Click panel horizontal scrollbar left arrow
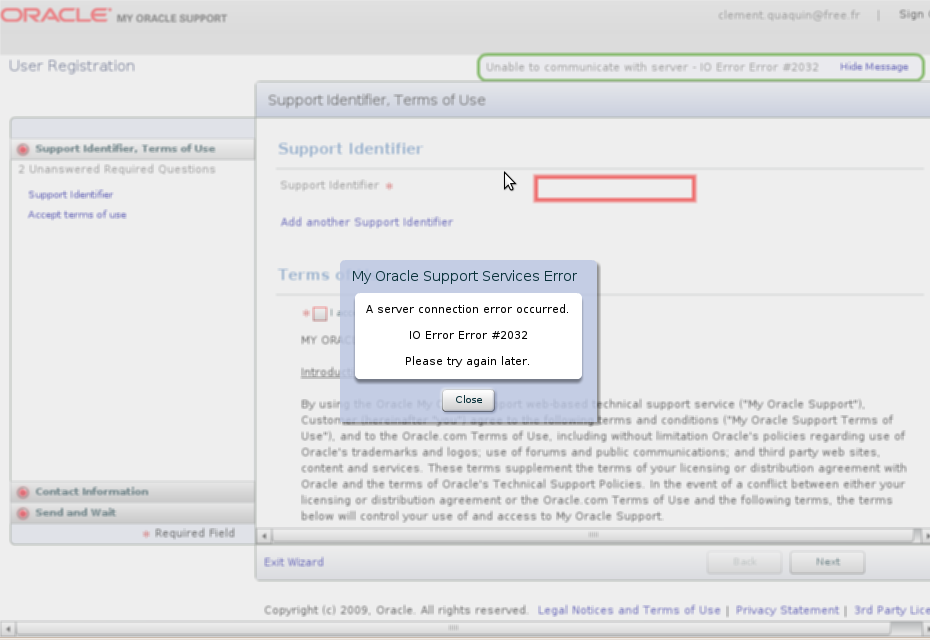 click(264, 536)
